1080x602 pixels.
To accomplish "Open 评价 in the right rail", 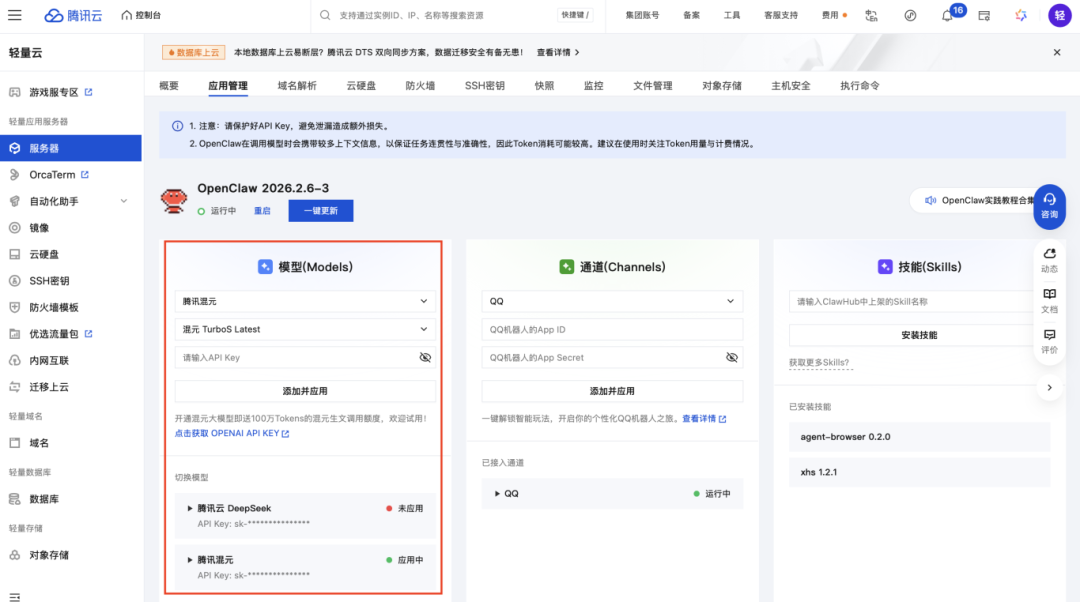I will point(1049,342).
